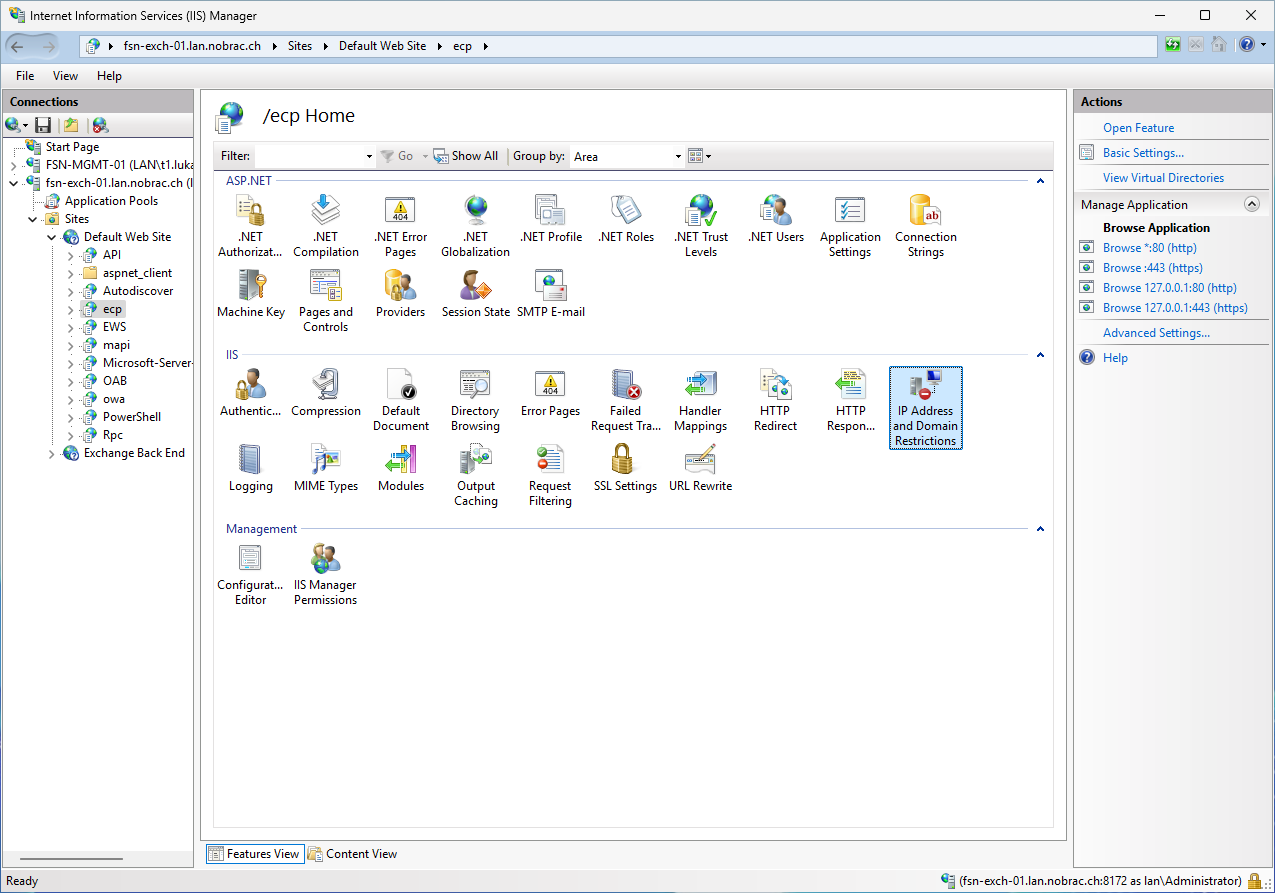
Task: Open Basic Settings action link
Action: pyautogui.click(x=1143, y=153)
